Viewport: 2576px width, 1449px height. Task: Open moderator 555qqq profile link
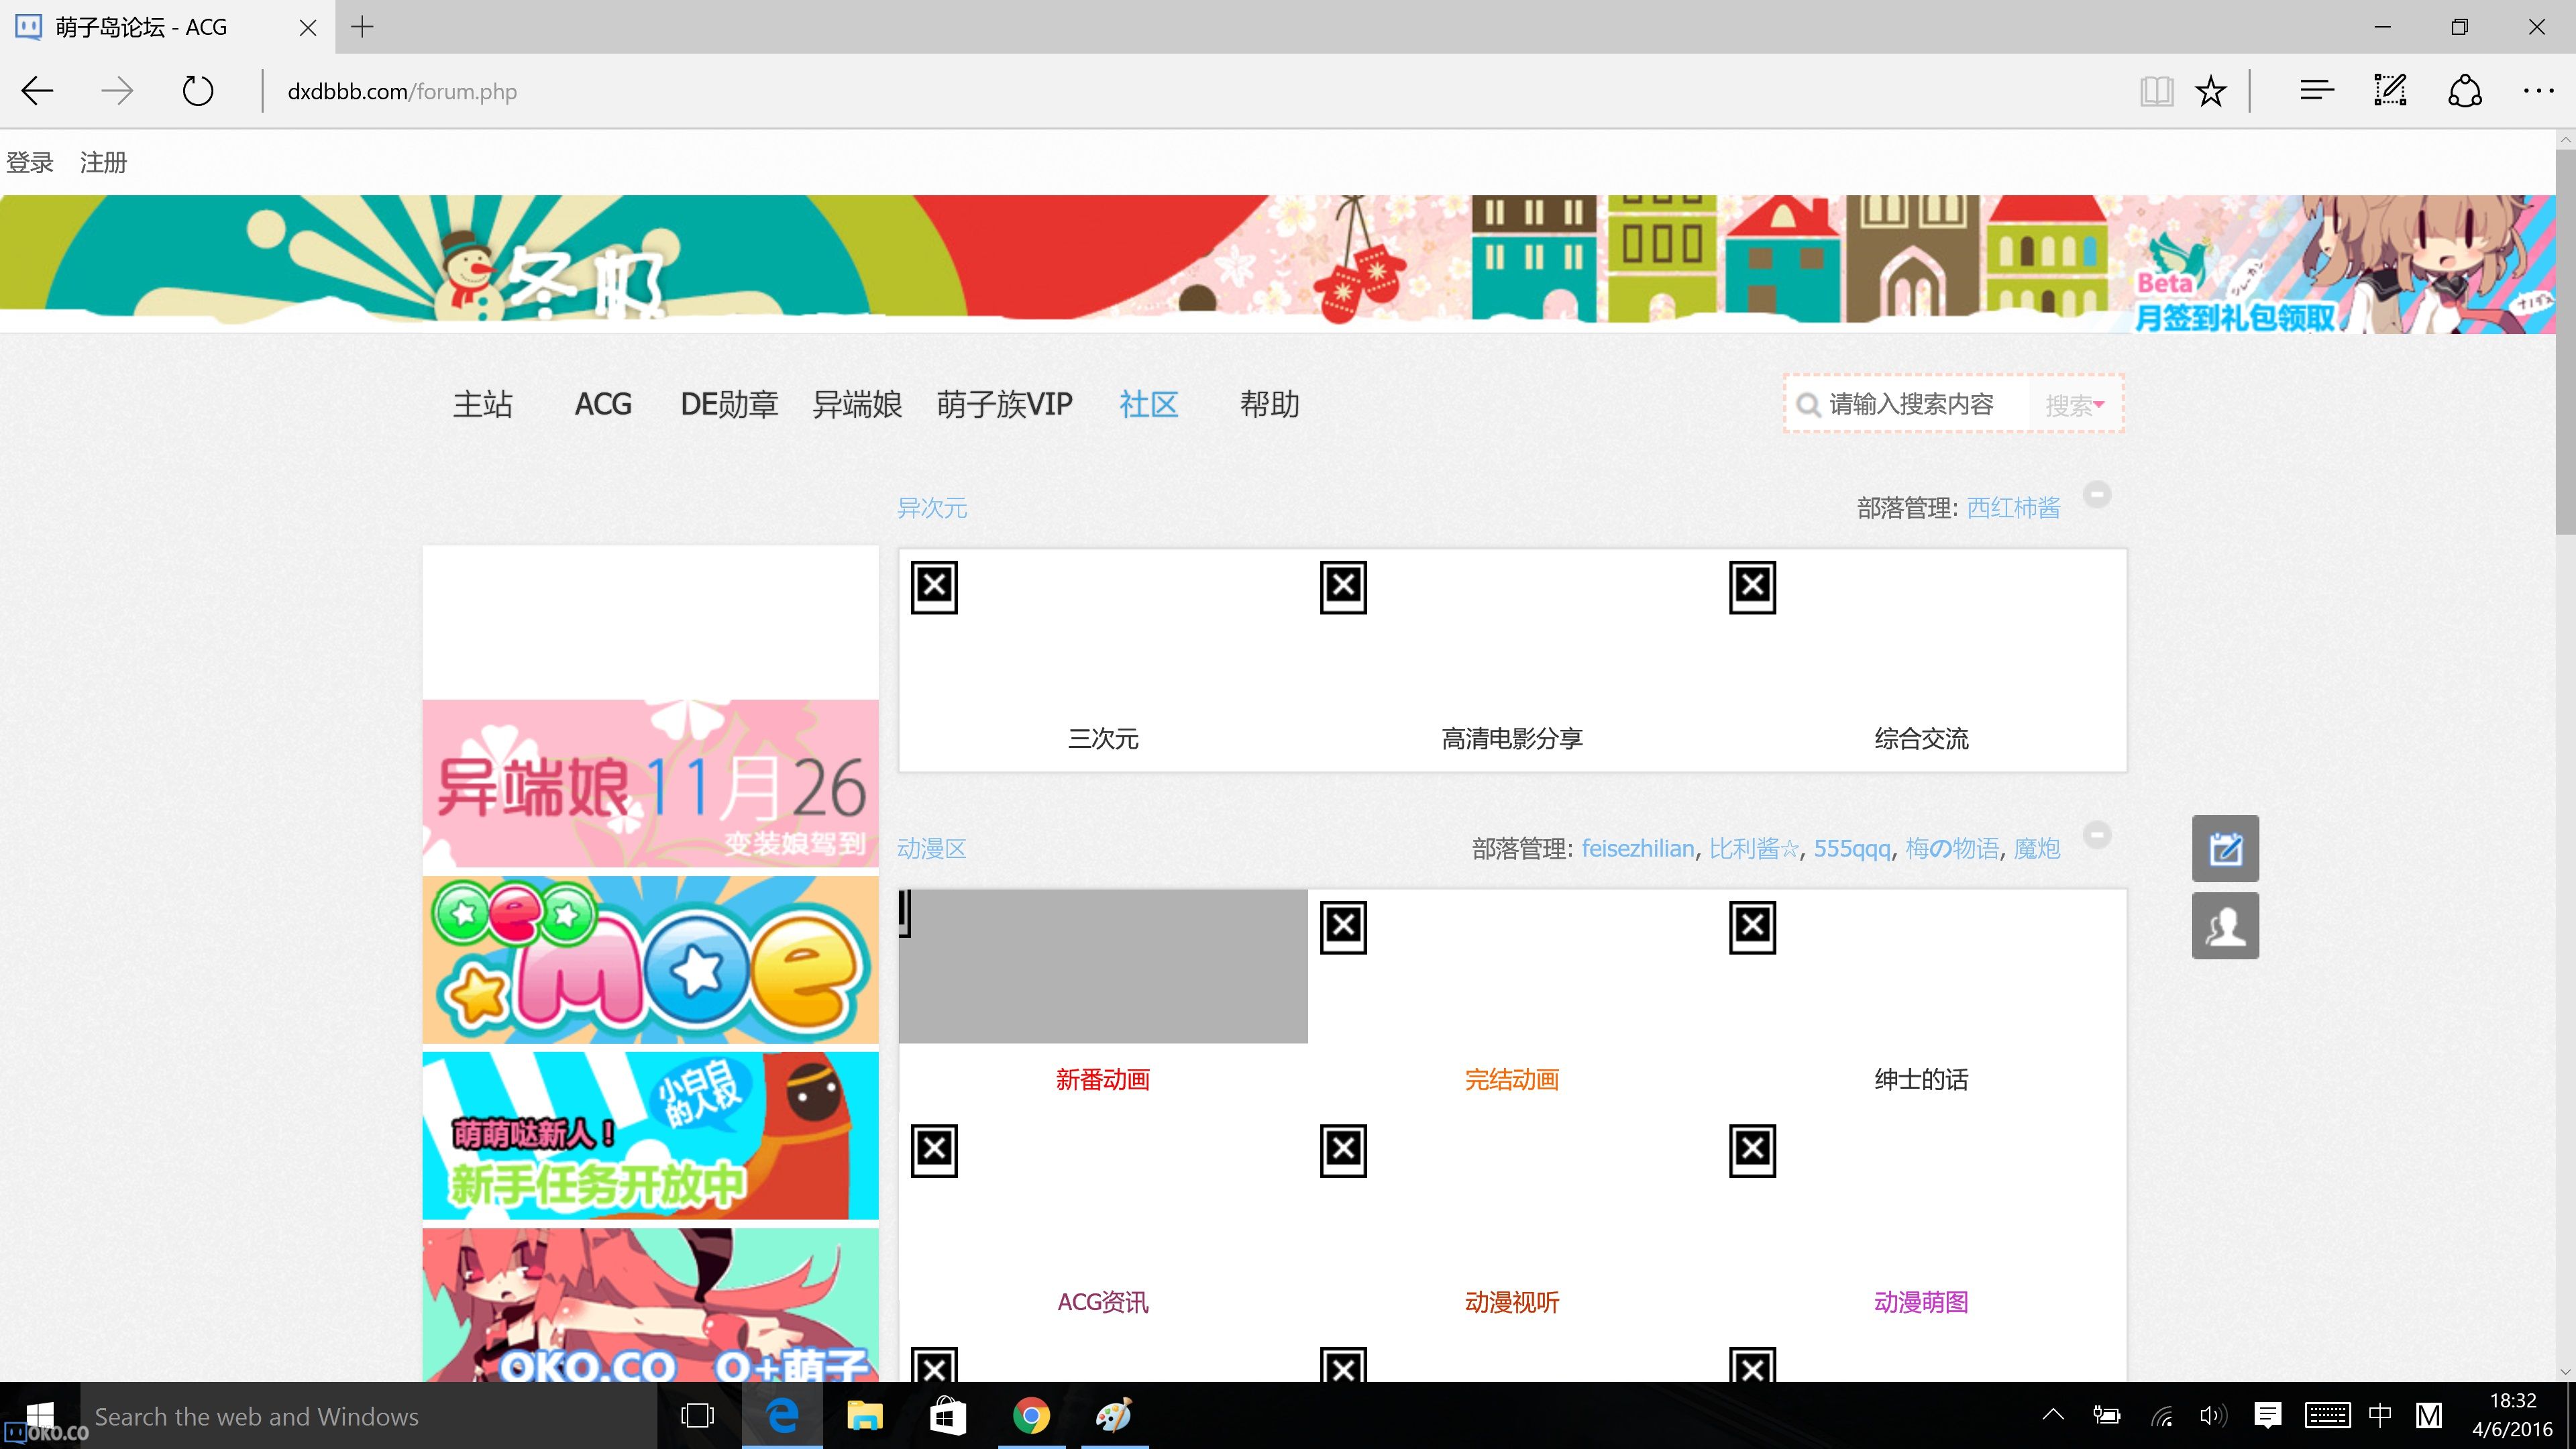click(x=1852, y=848)
